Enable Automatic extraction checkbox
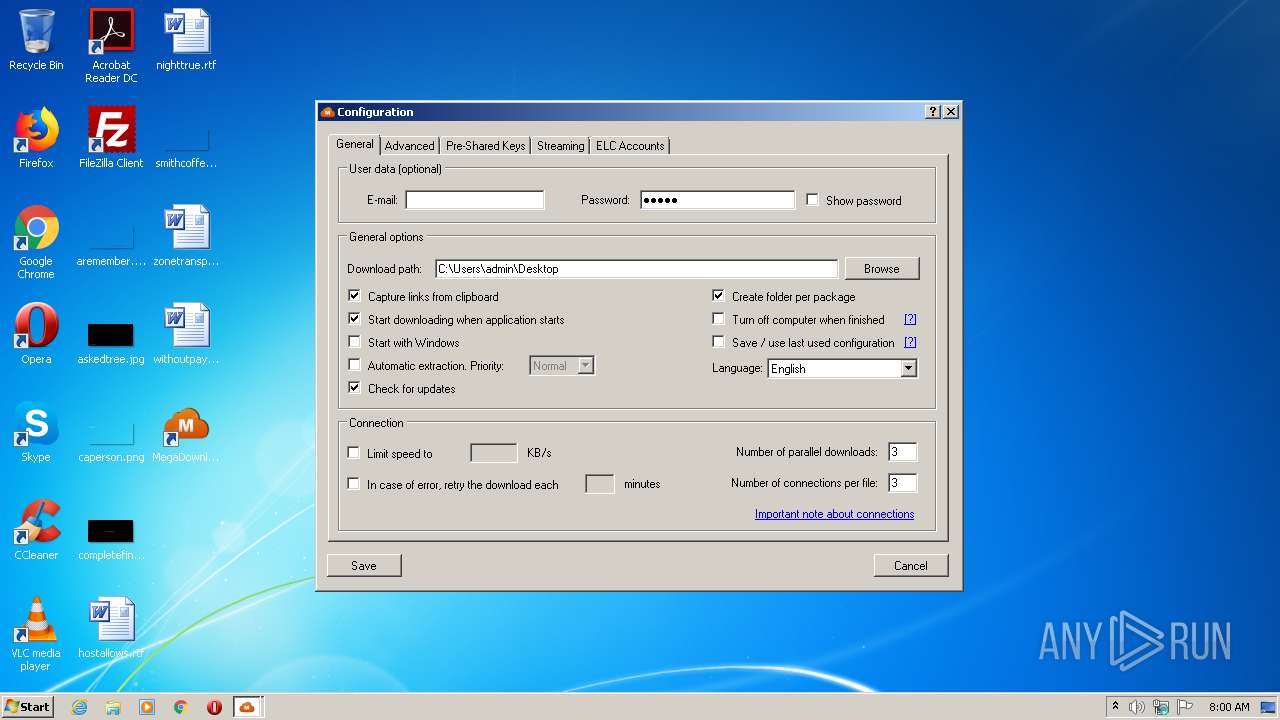This screenshot has width=1280, height=720. tap(354, 365)
